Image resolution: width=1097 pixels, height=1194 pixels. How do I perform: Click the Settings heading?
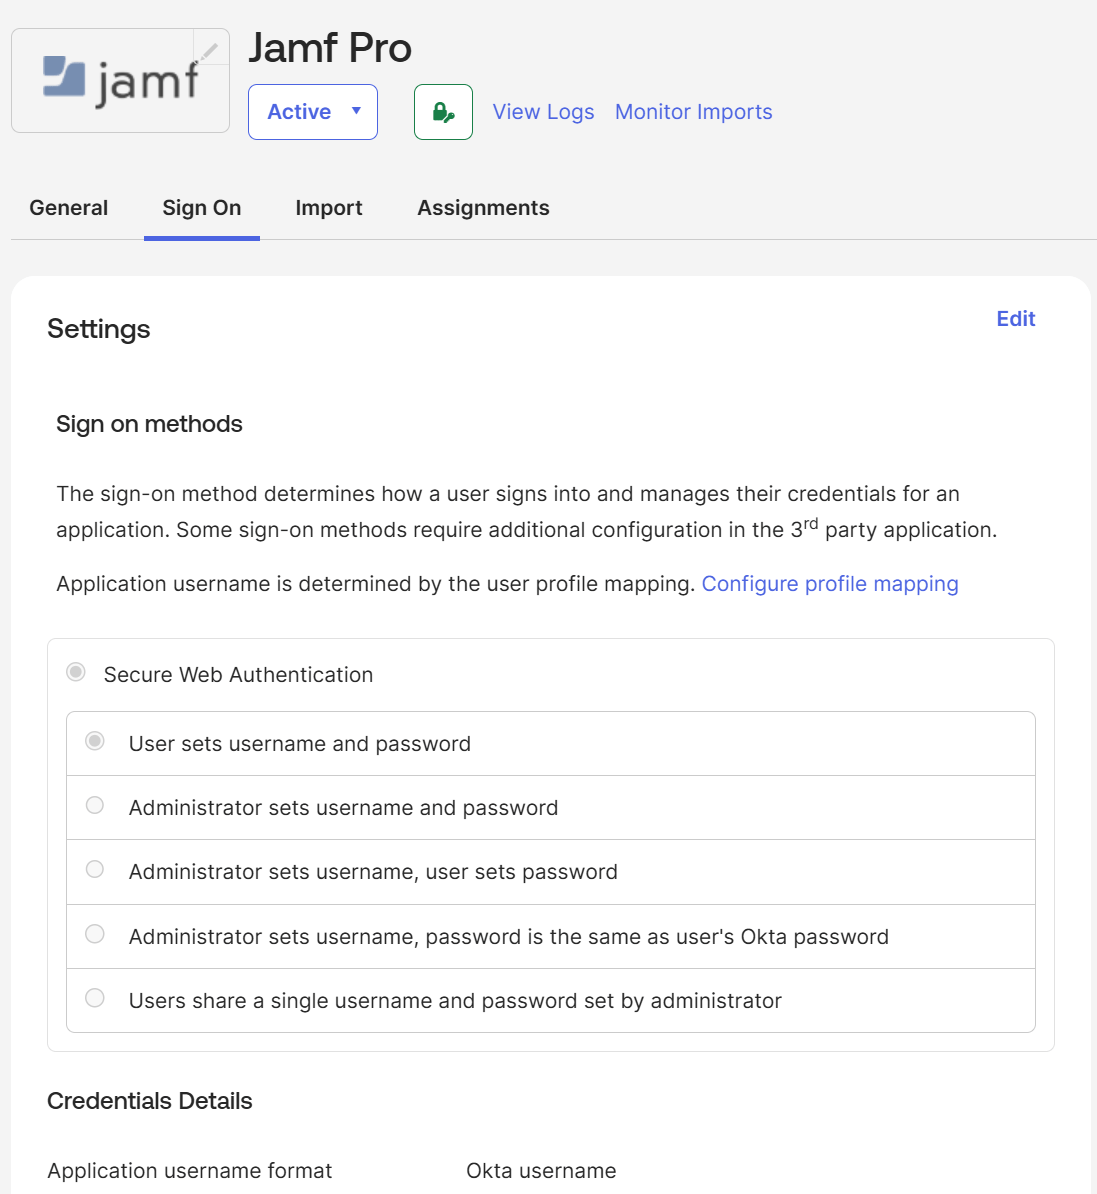click(99, 330)
